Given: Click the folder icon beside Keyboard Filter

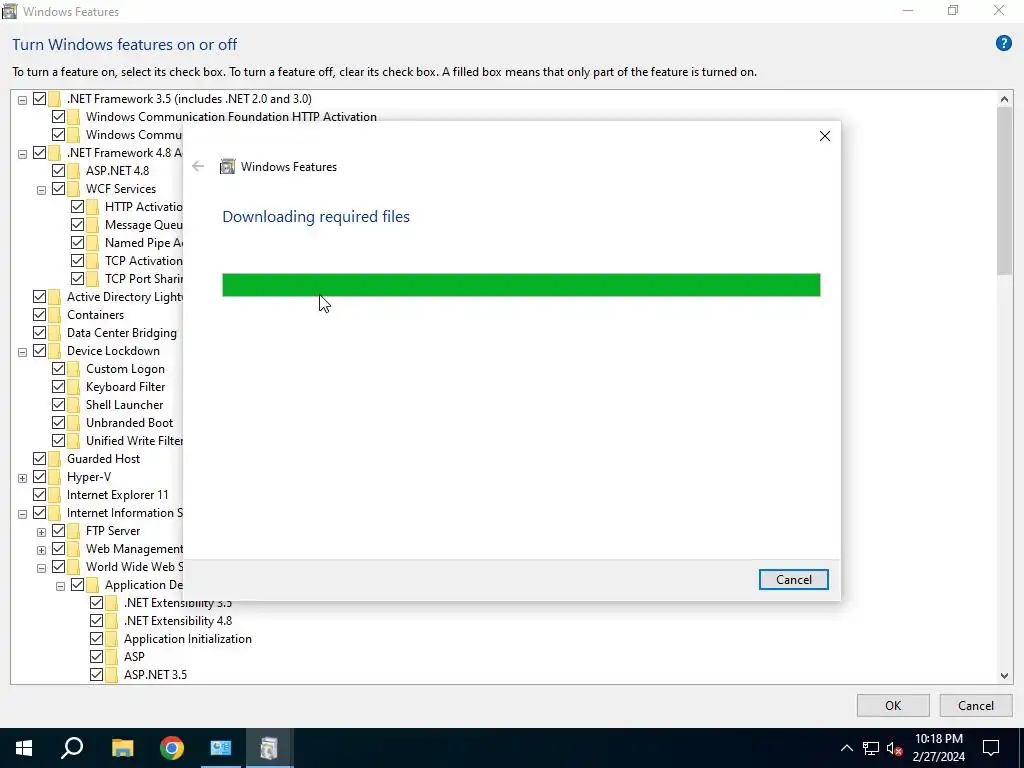Looking at the screenshot, I should coord(74,387).
